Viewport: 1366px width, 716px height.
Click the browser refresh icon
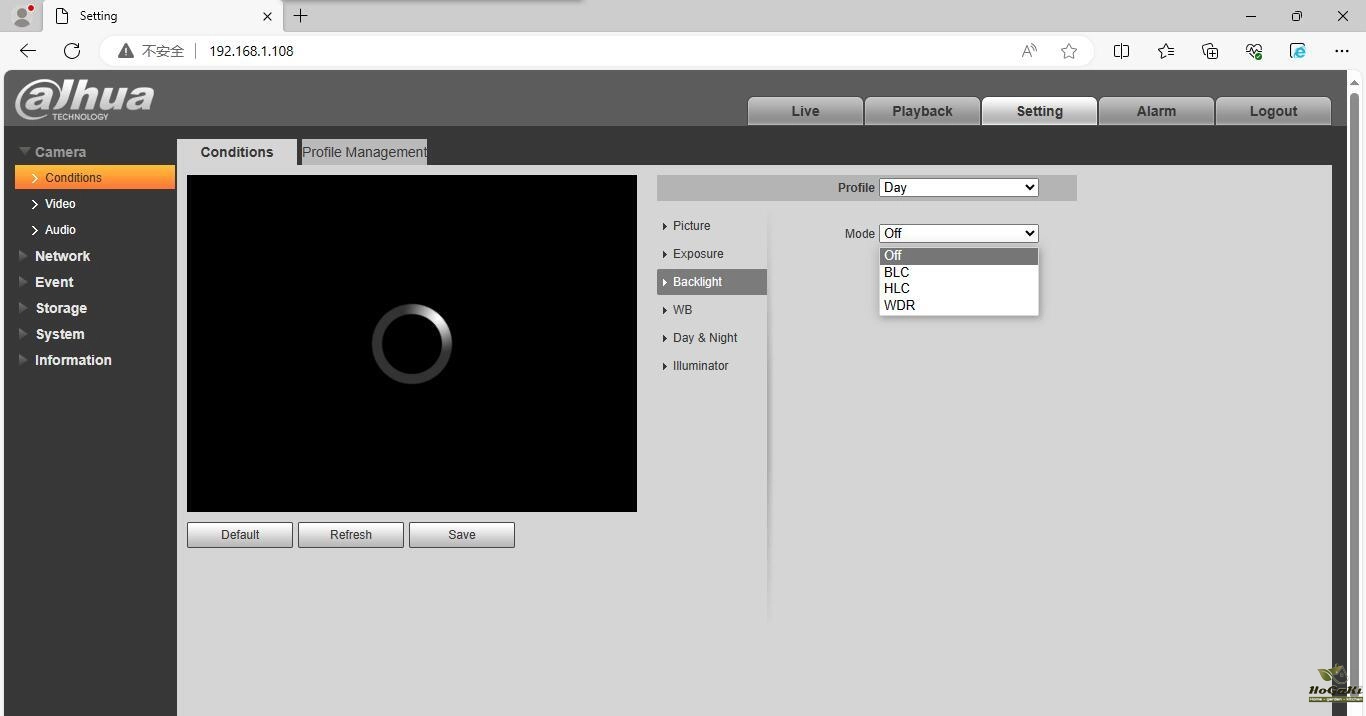(72, 51)
